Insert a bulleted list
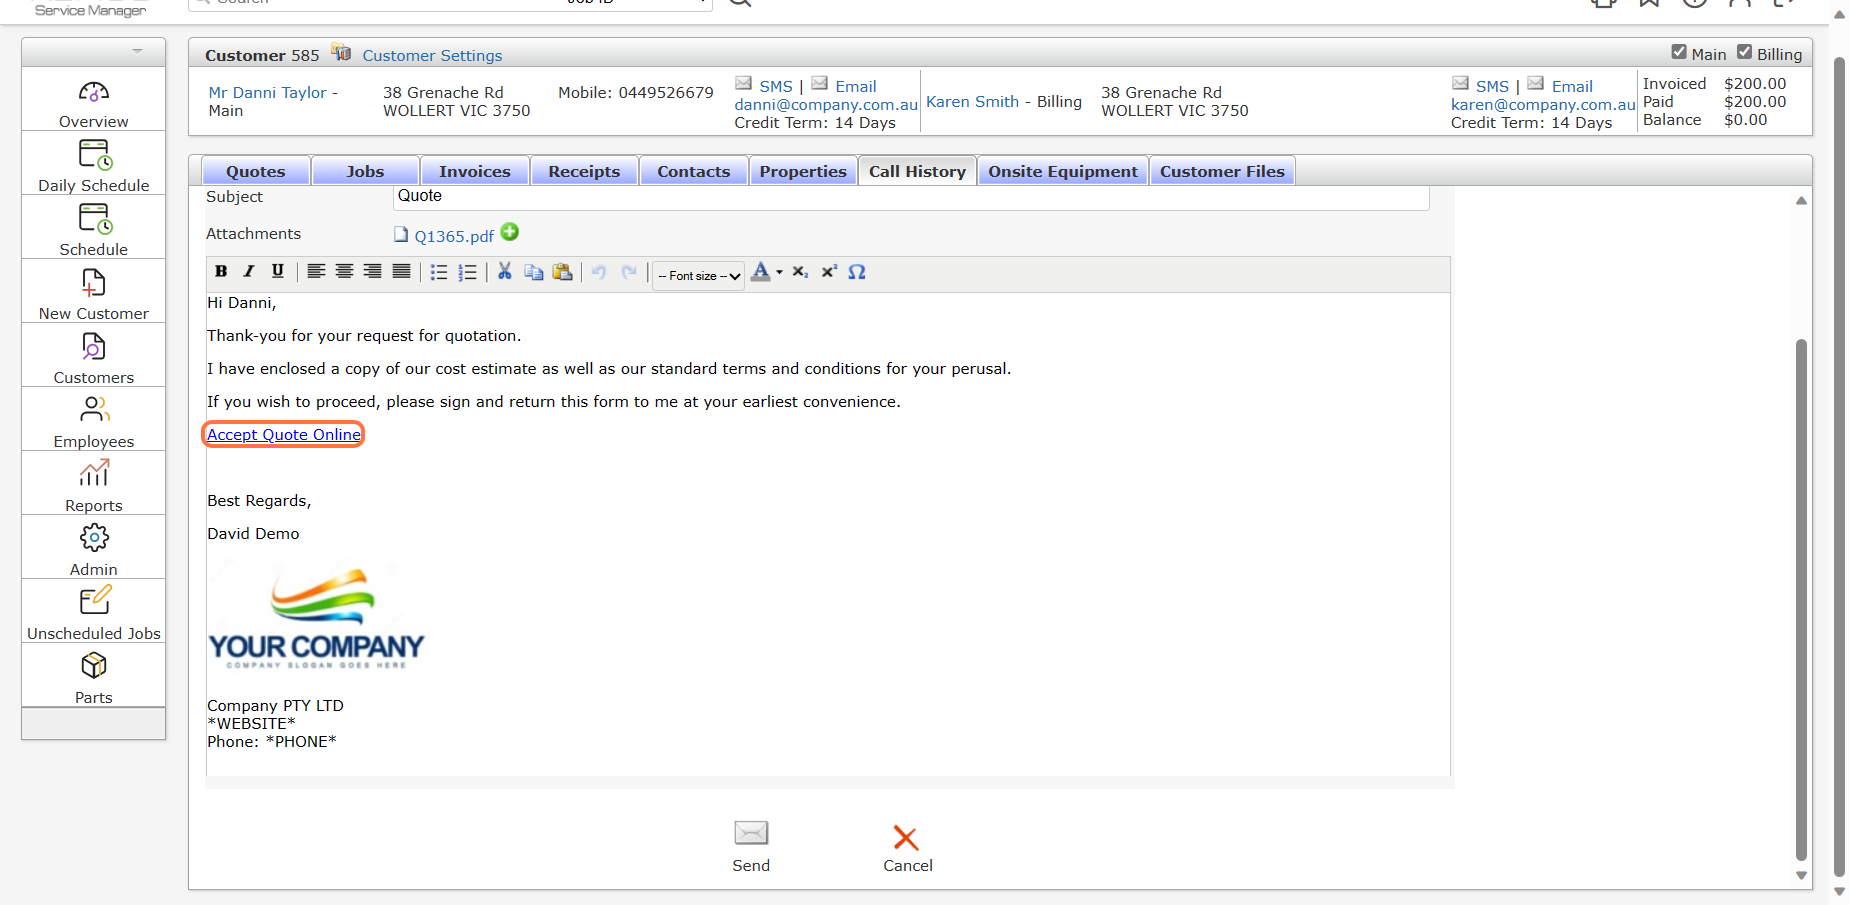Screen dimensions: 1850x905 (x=438, y=272)
